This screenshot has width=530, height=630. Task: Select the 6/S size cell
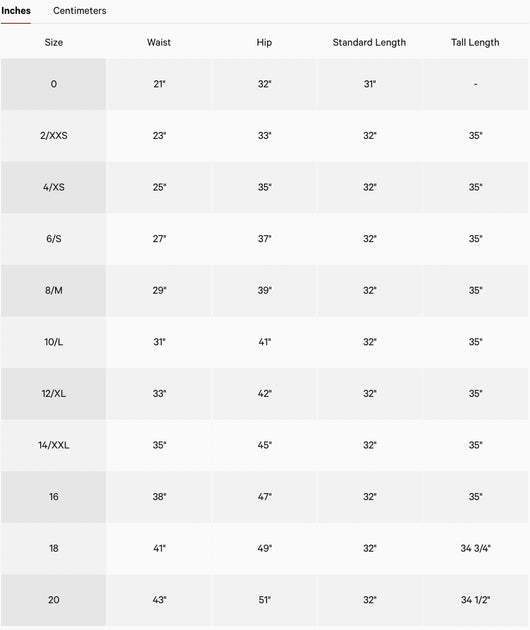tap(53, 239)
